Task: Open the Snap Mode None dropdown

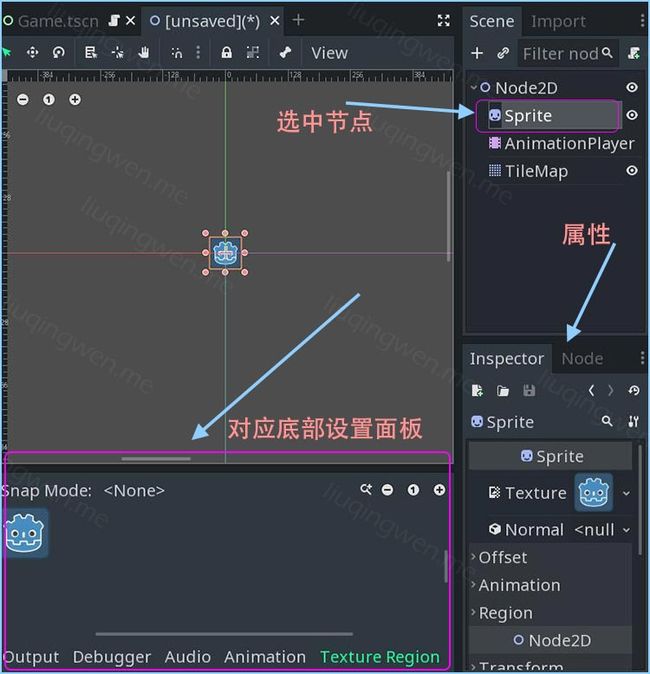Action: pos(134,490)
